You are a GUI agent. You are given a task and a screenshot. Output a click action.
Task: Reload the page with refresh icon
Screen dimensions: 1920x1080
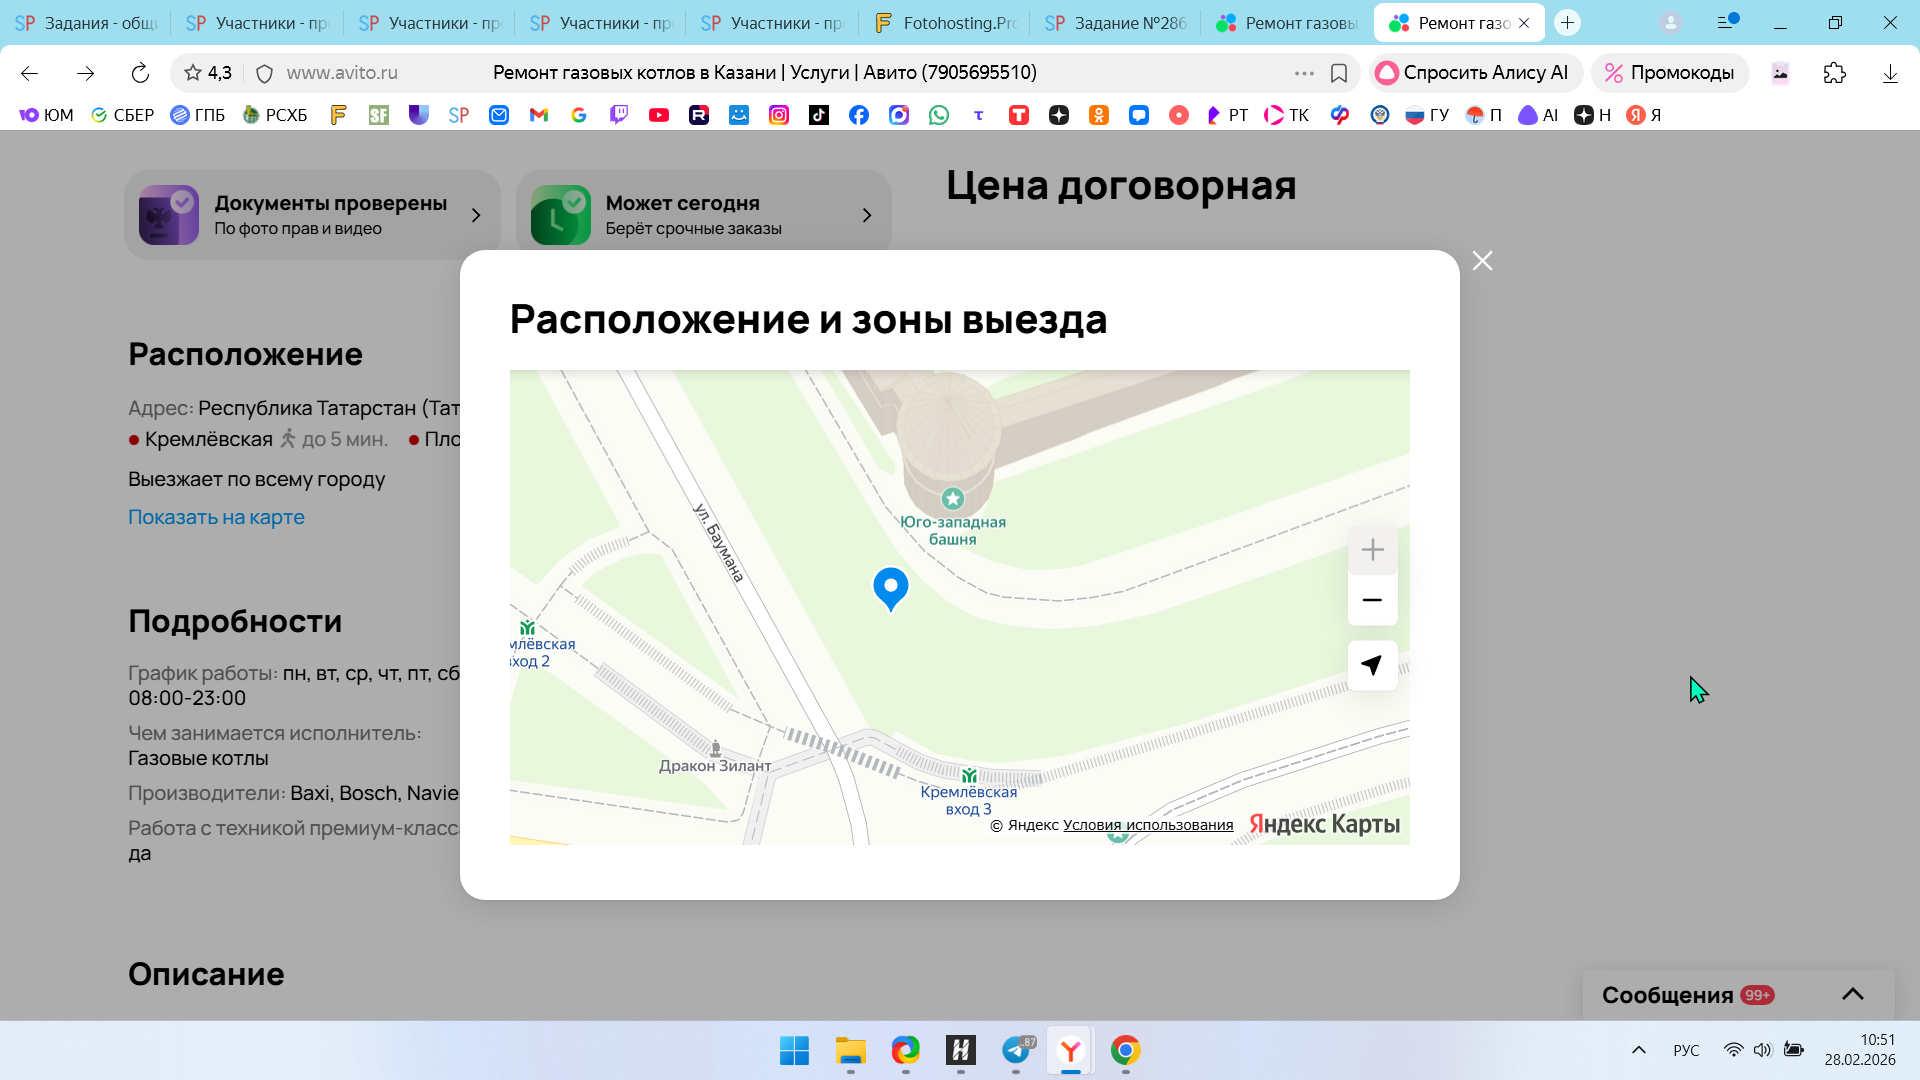pyautogui.click(x=140, y=73)
